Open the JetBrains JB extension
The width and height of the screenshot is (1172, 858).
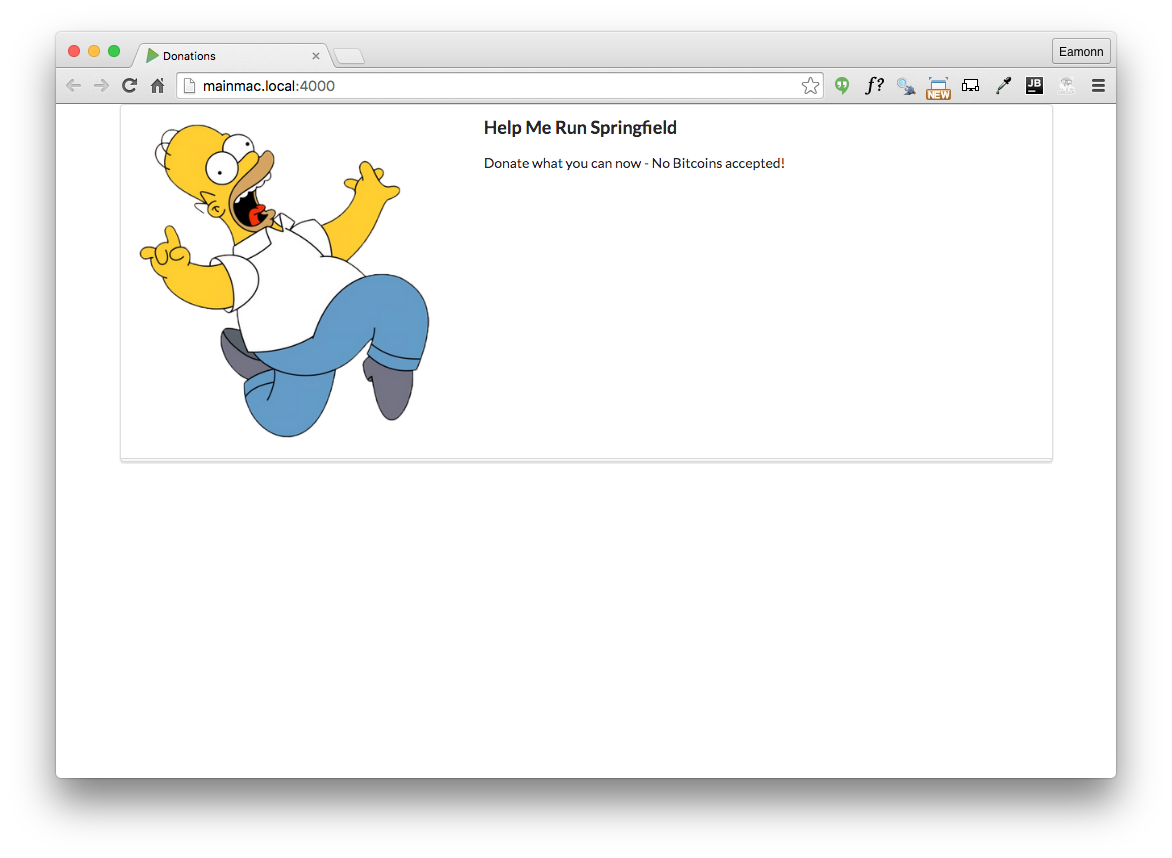click(x=1034, y=86)
